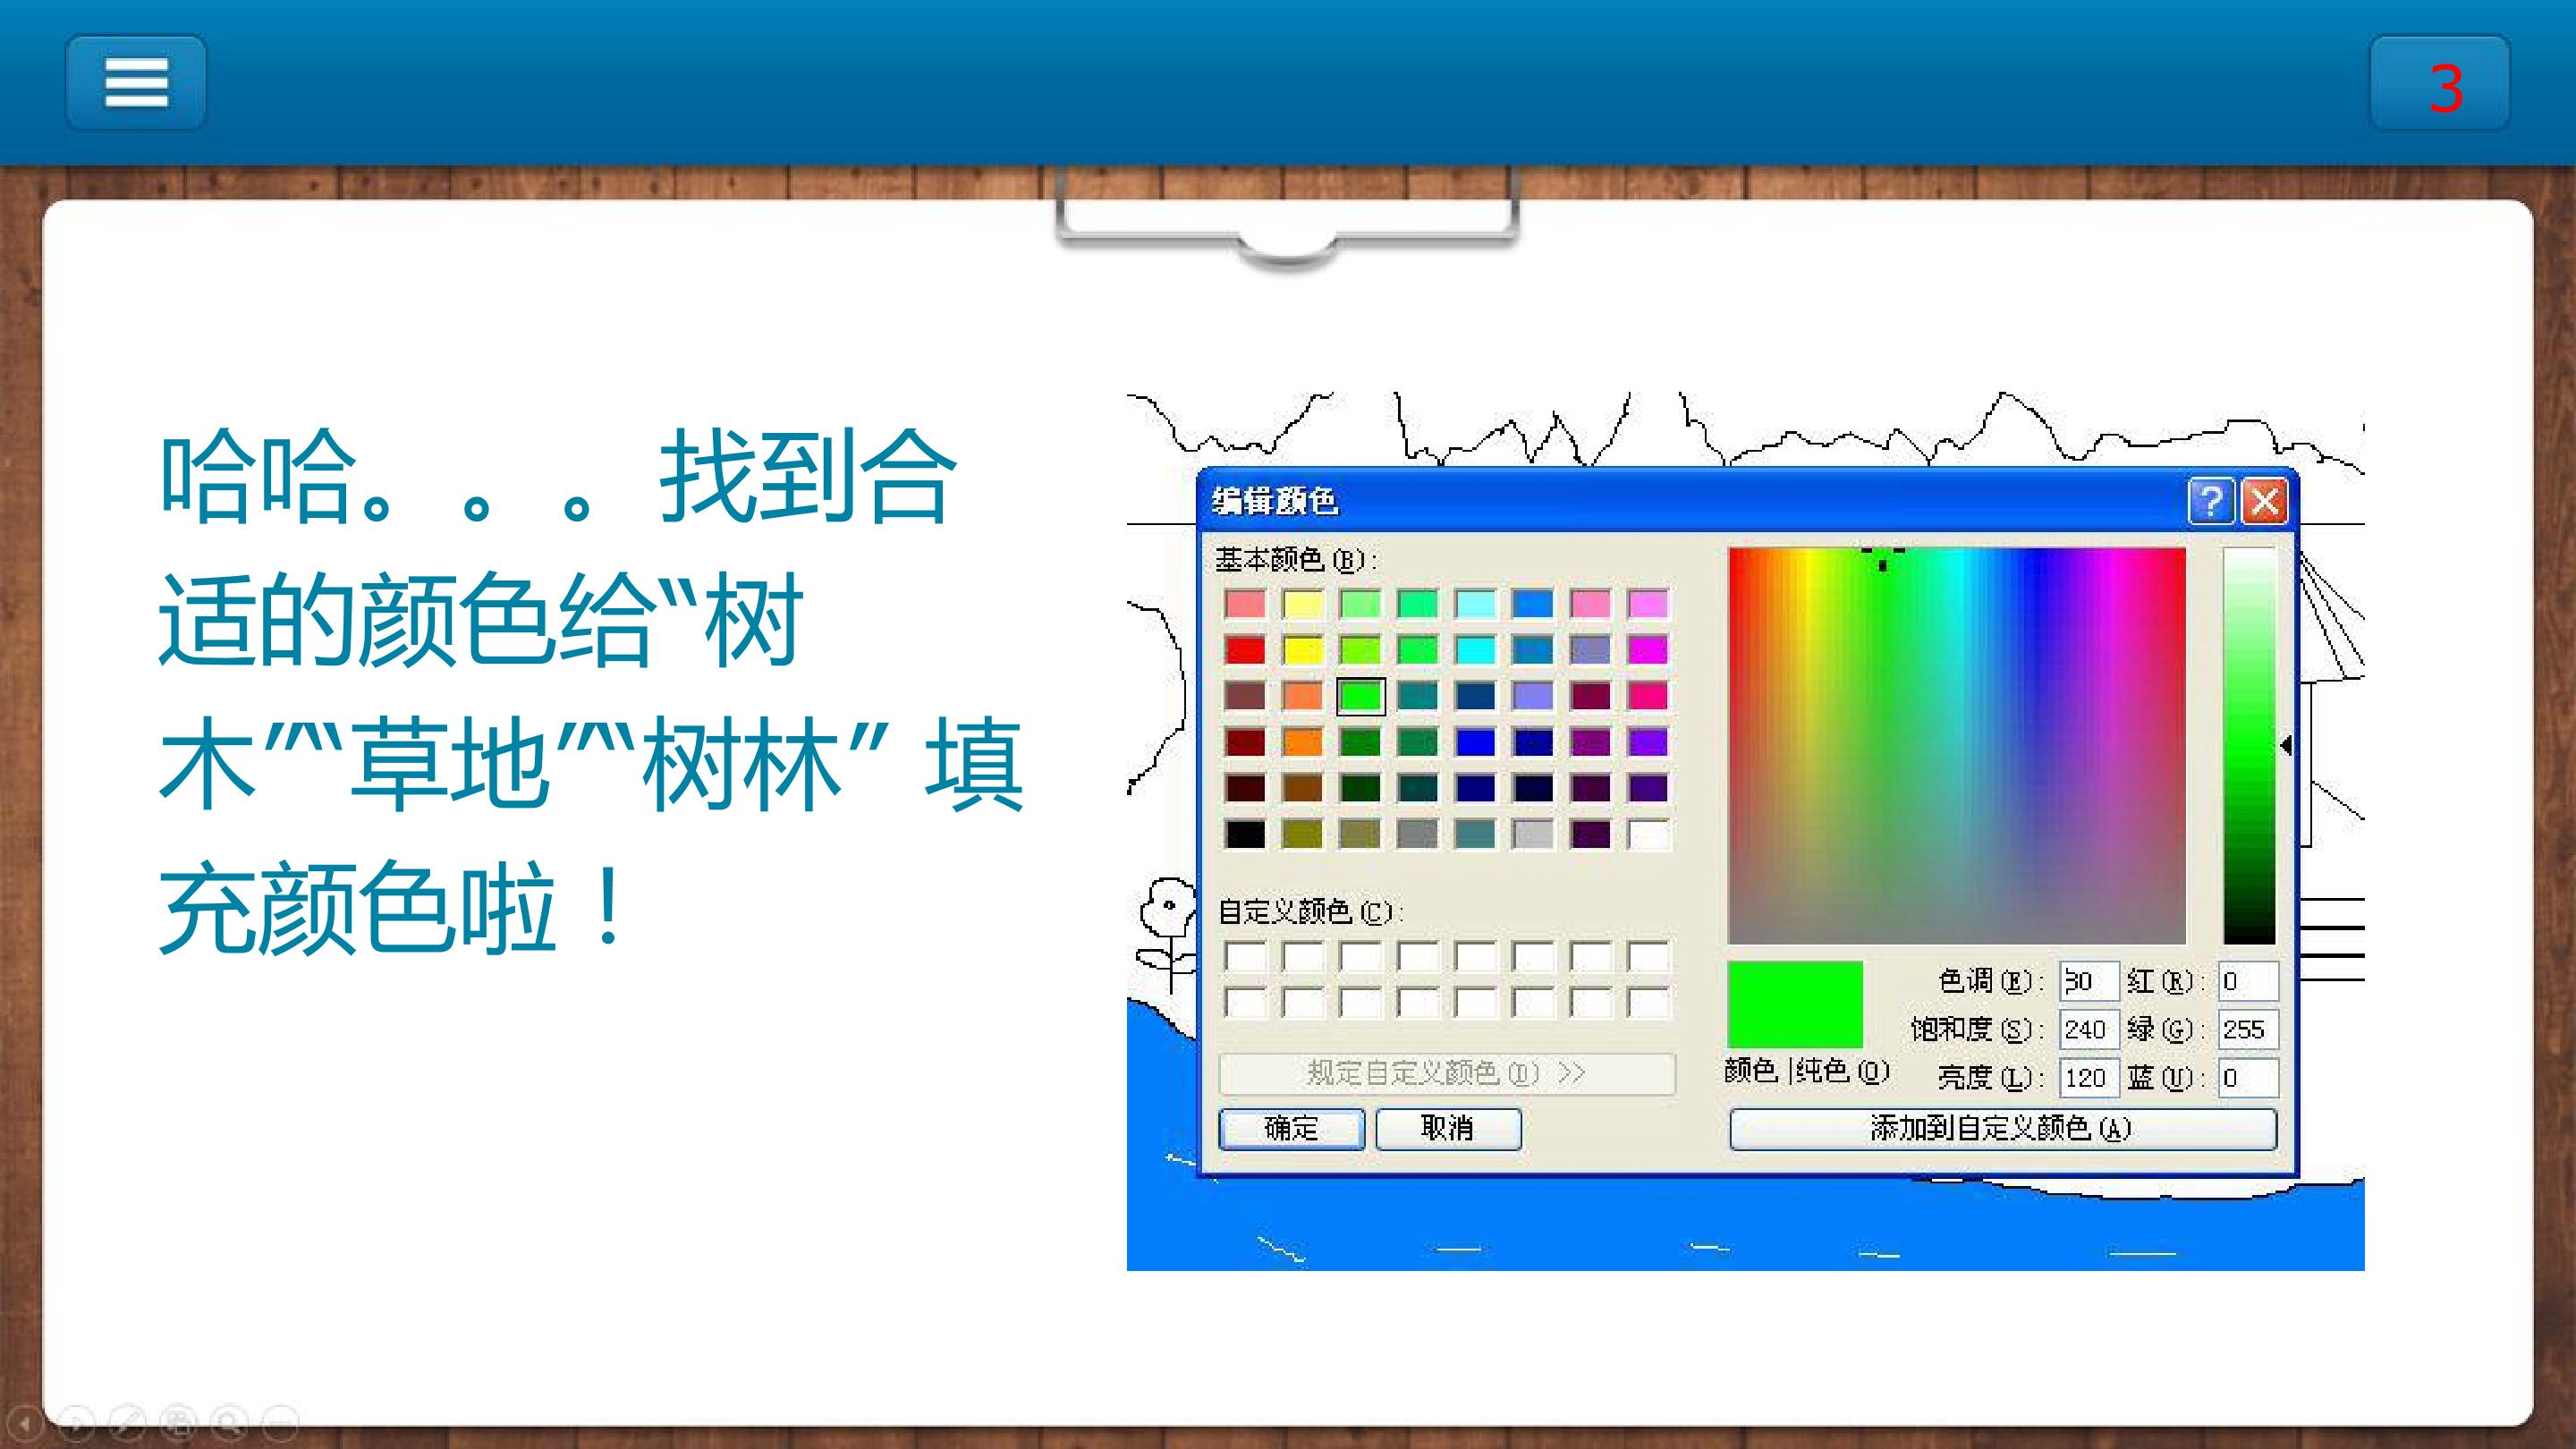Open the hamburger menu button
Viewport: 2576px width, 1449px height.
pos(136,82)
